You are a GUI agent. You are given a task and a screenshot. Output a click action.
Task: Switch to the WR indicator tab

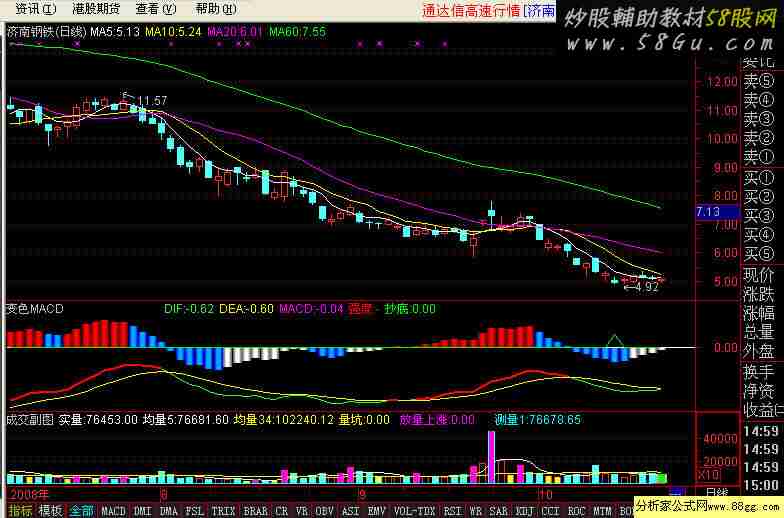click(x=476, y=511)
